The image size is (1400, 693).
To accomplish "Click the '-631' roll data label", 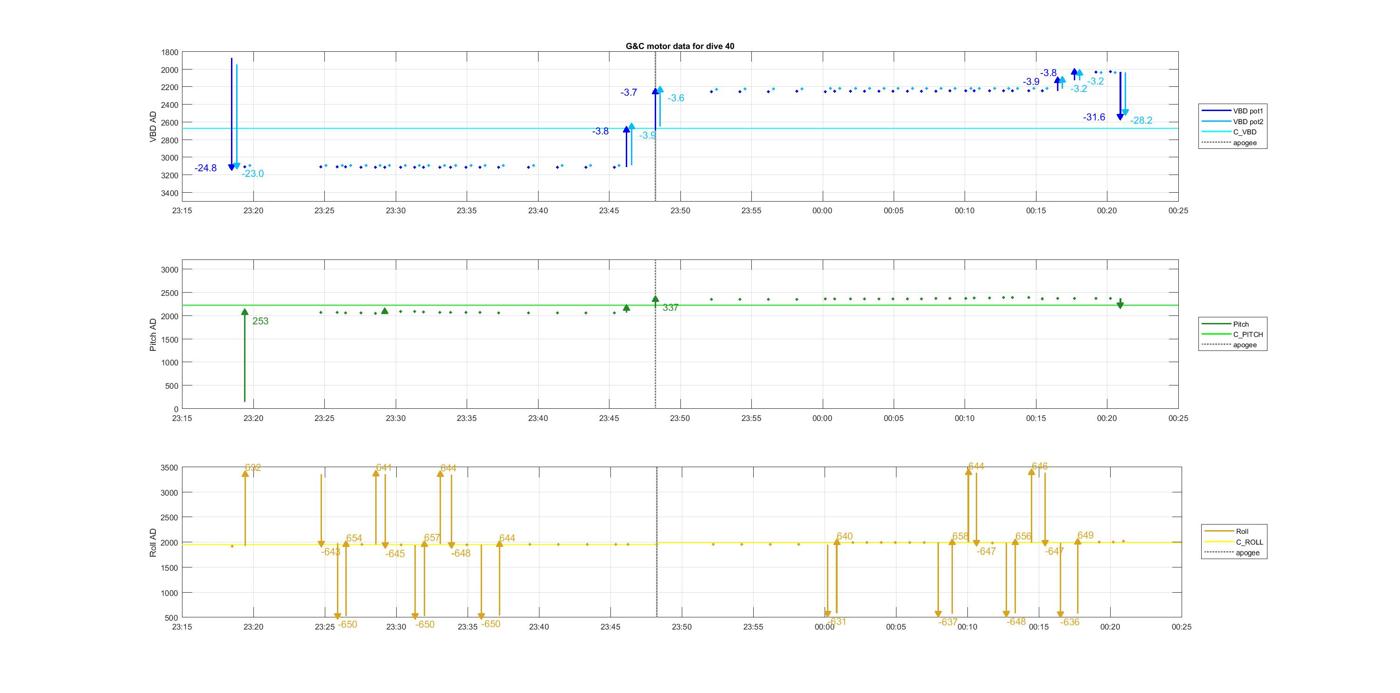I will coord(837,622).
